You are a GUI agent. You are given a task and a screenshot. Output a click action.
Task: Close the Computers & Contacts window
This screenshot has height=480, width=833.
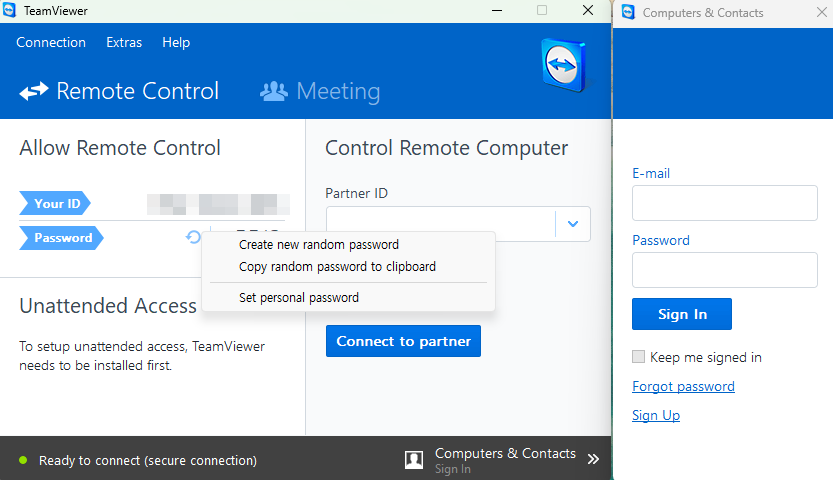pos(822,12)
